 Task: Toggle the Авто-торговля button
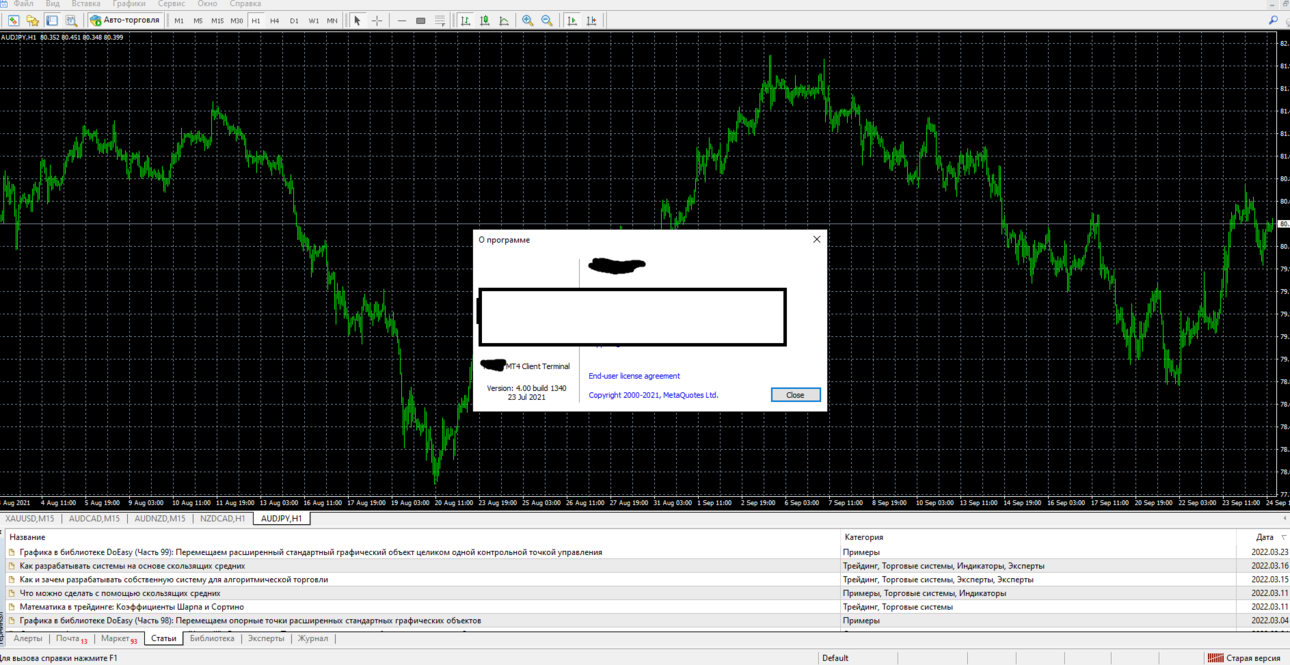pos(125,20)
